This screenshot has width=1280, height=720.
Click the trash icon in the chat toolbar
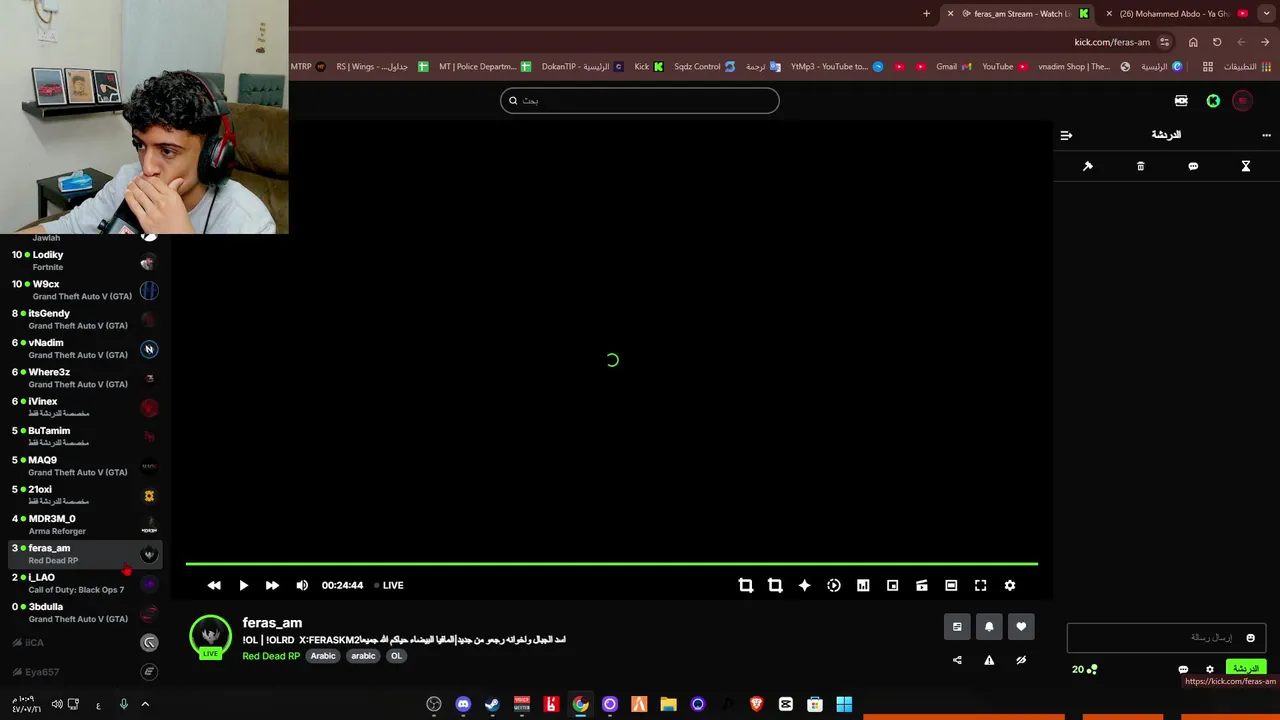tap(1140, 166)
